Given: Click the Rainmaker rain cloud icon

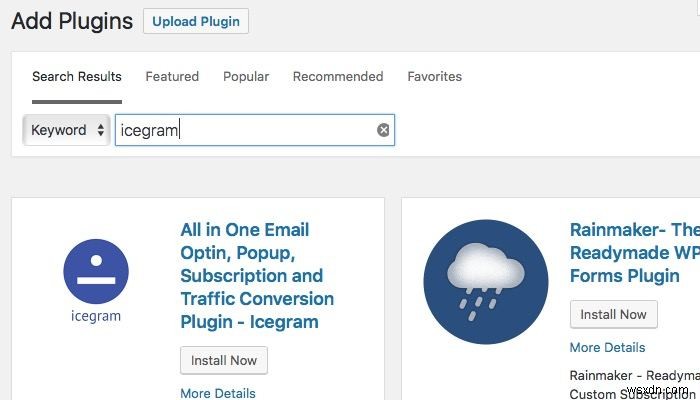Looking at the screenshot, I should 486,282.
